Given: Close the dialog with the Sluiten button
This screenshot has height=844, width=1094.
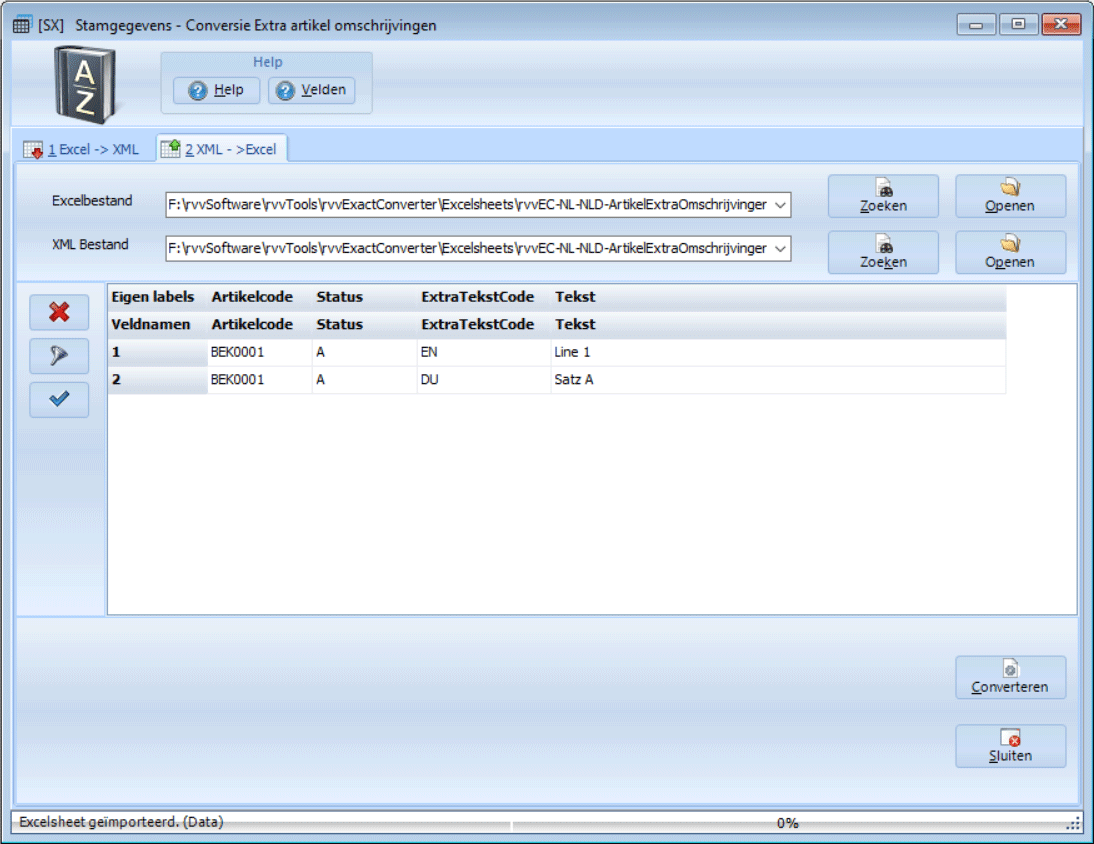Looking at the screenshot, I should 1010,746.
